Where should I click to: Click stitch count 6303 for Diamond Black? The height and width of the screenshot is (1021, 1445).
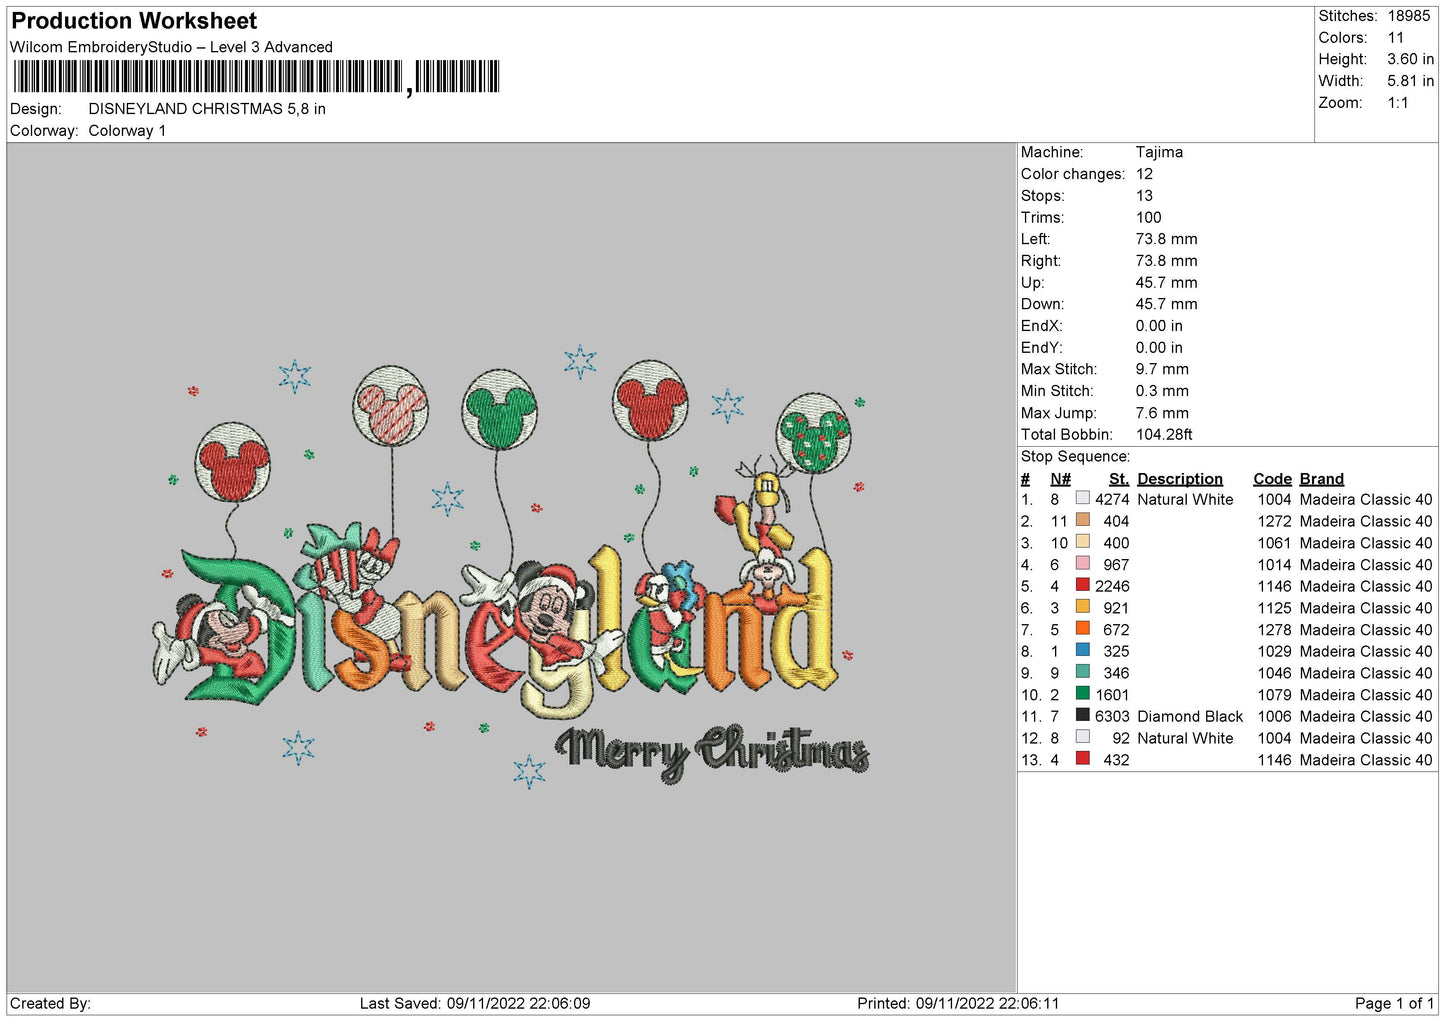[1112, 716]
